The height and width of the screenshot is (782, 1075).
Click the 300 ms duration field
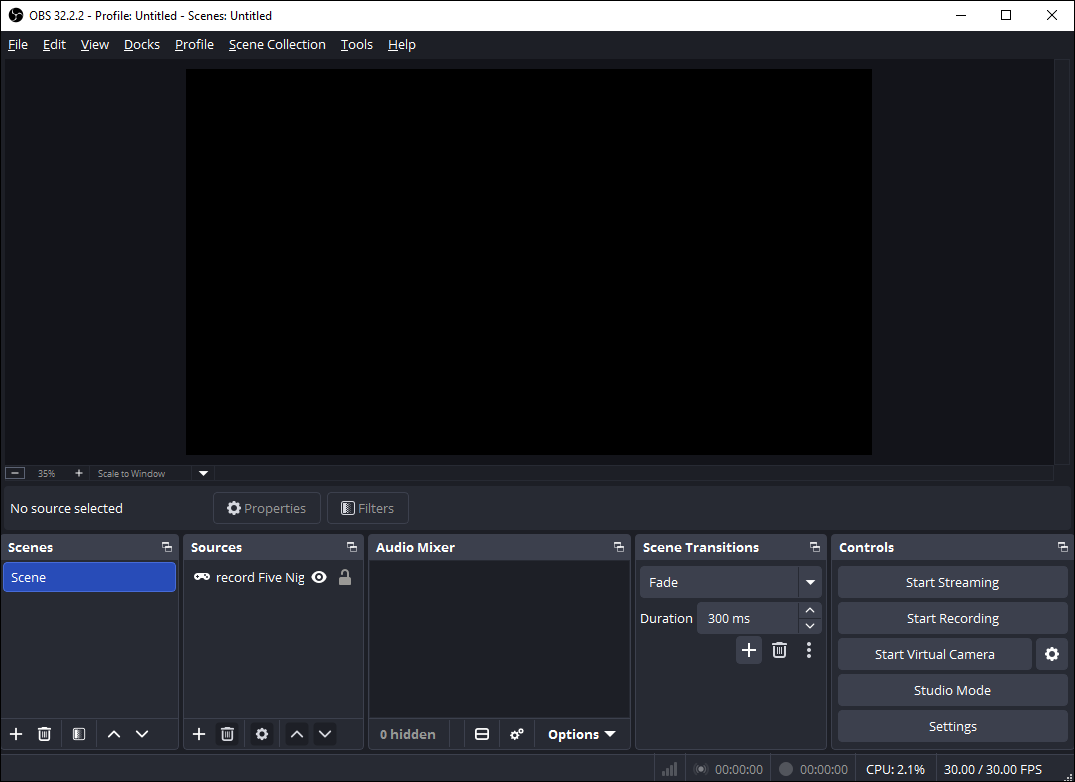[x=747, y=618]
